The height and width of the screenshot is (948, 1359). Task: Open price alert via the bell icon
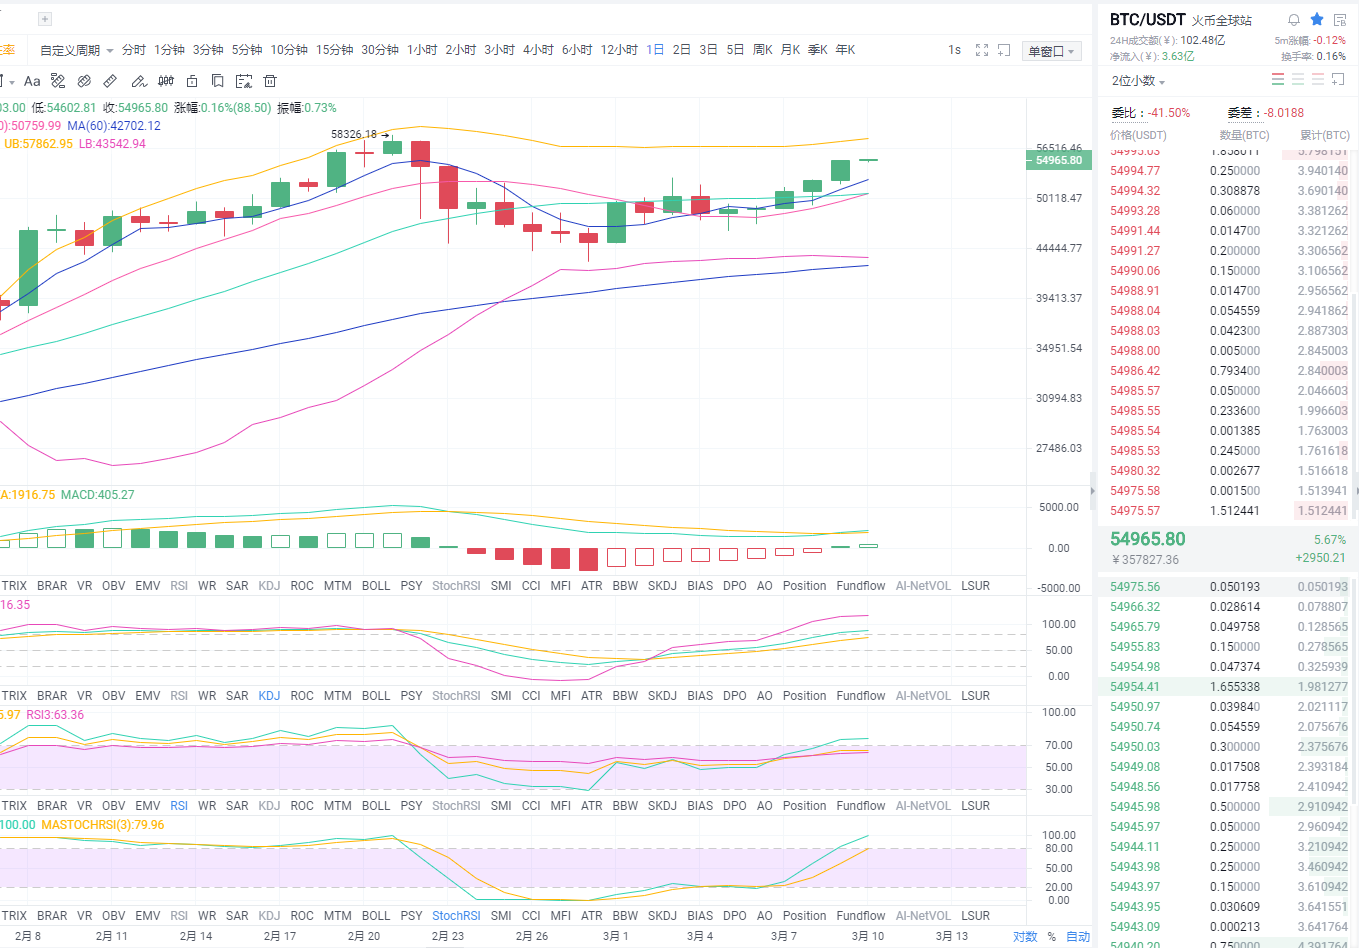point(1293,19)
